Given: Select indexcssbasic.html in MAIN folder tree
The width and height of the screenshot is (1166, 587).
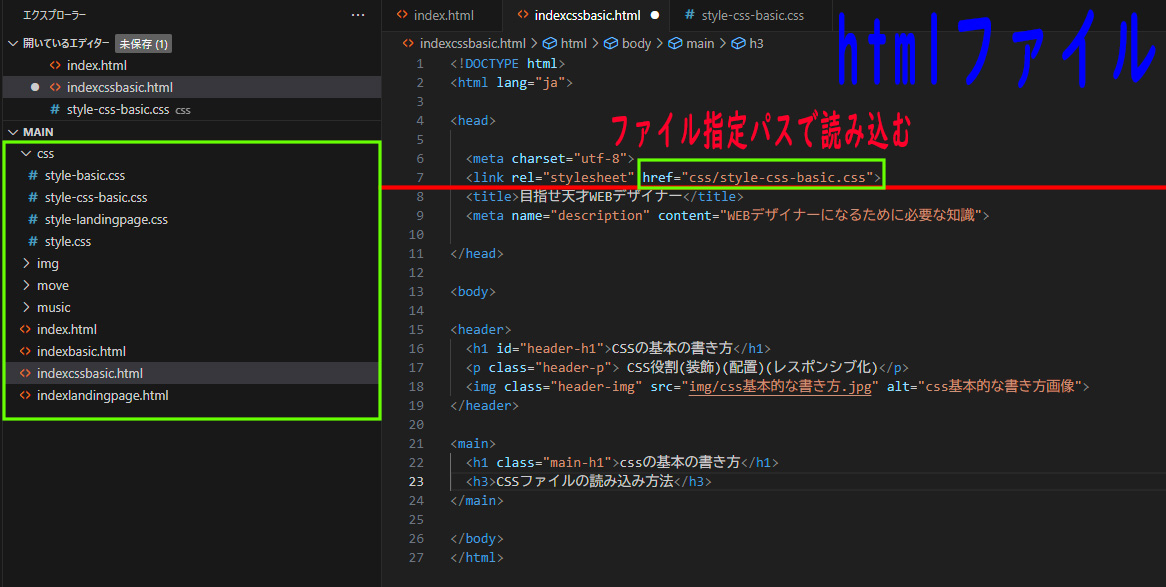Looking at the screenshot, I should [90, 373].
